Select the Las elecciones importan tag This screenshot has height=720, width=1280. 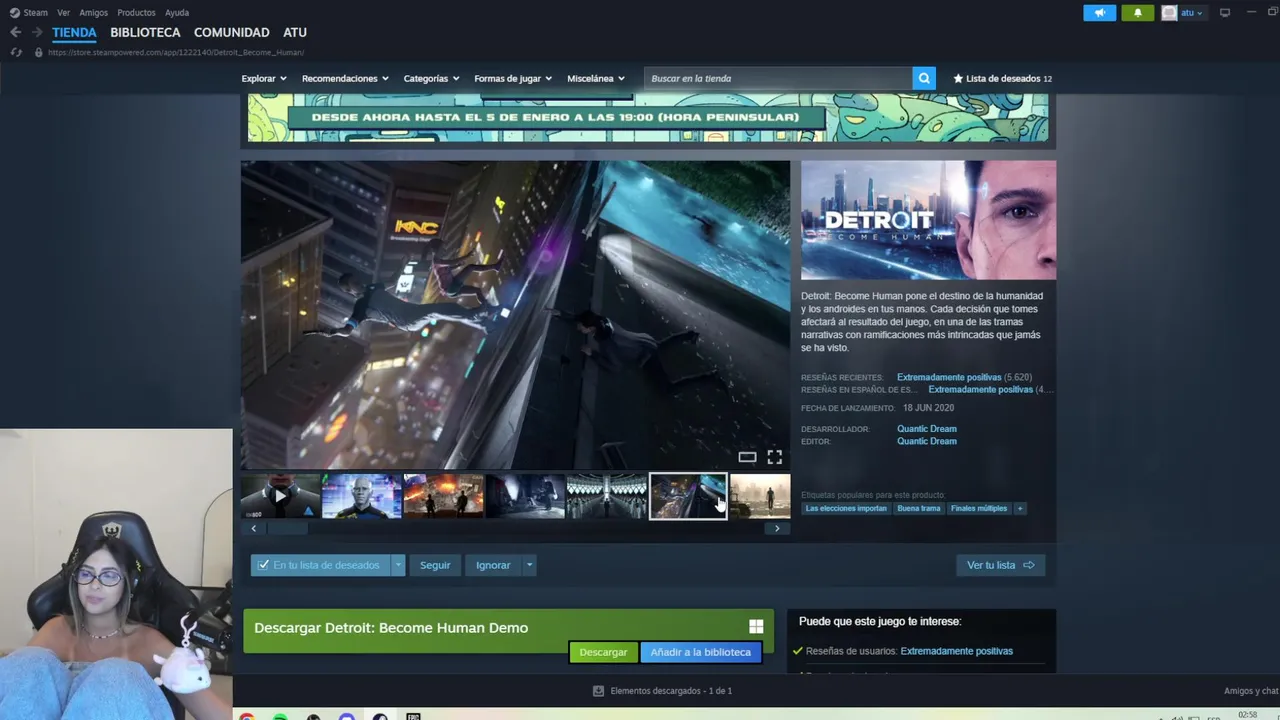(x=846, y=508)
